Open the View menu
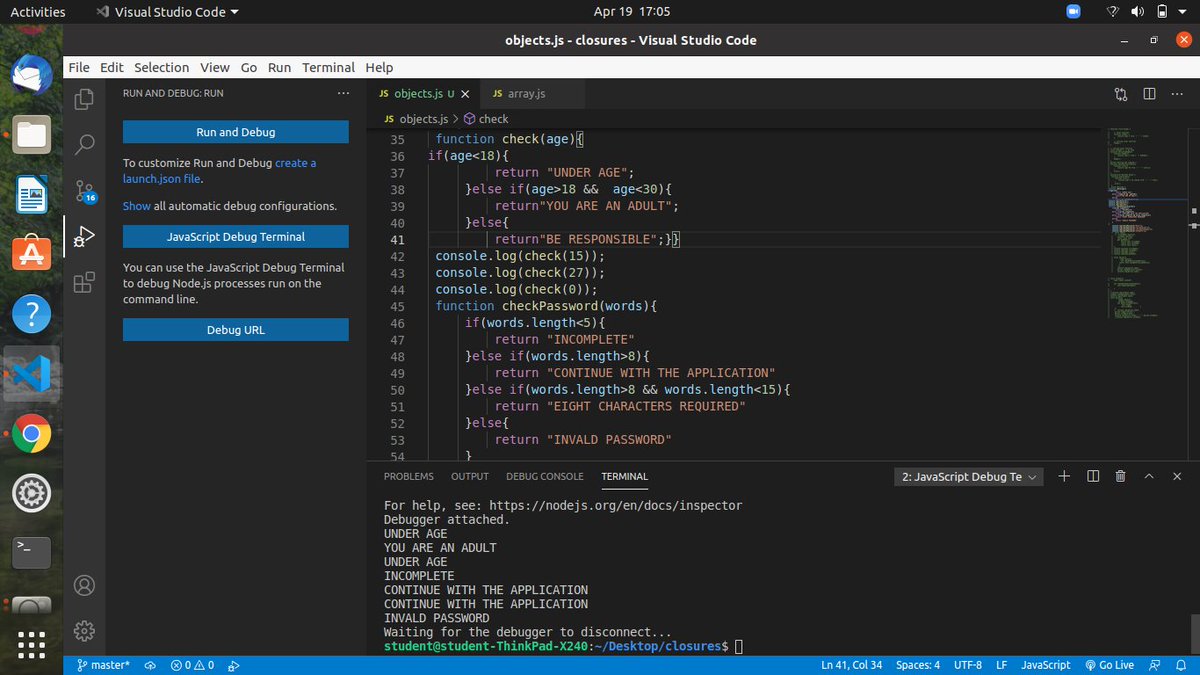The width and height of the screenshot is (1200, 675). pyautogui.click(x=214, y=67)
